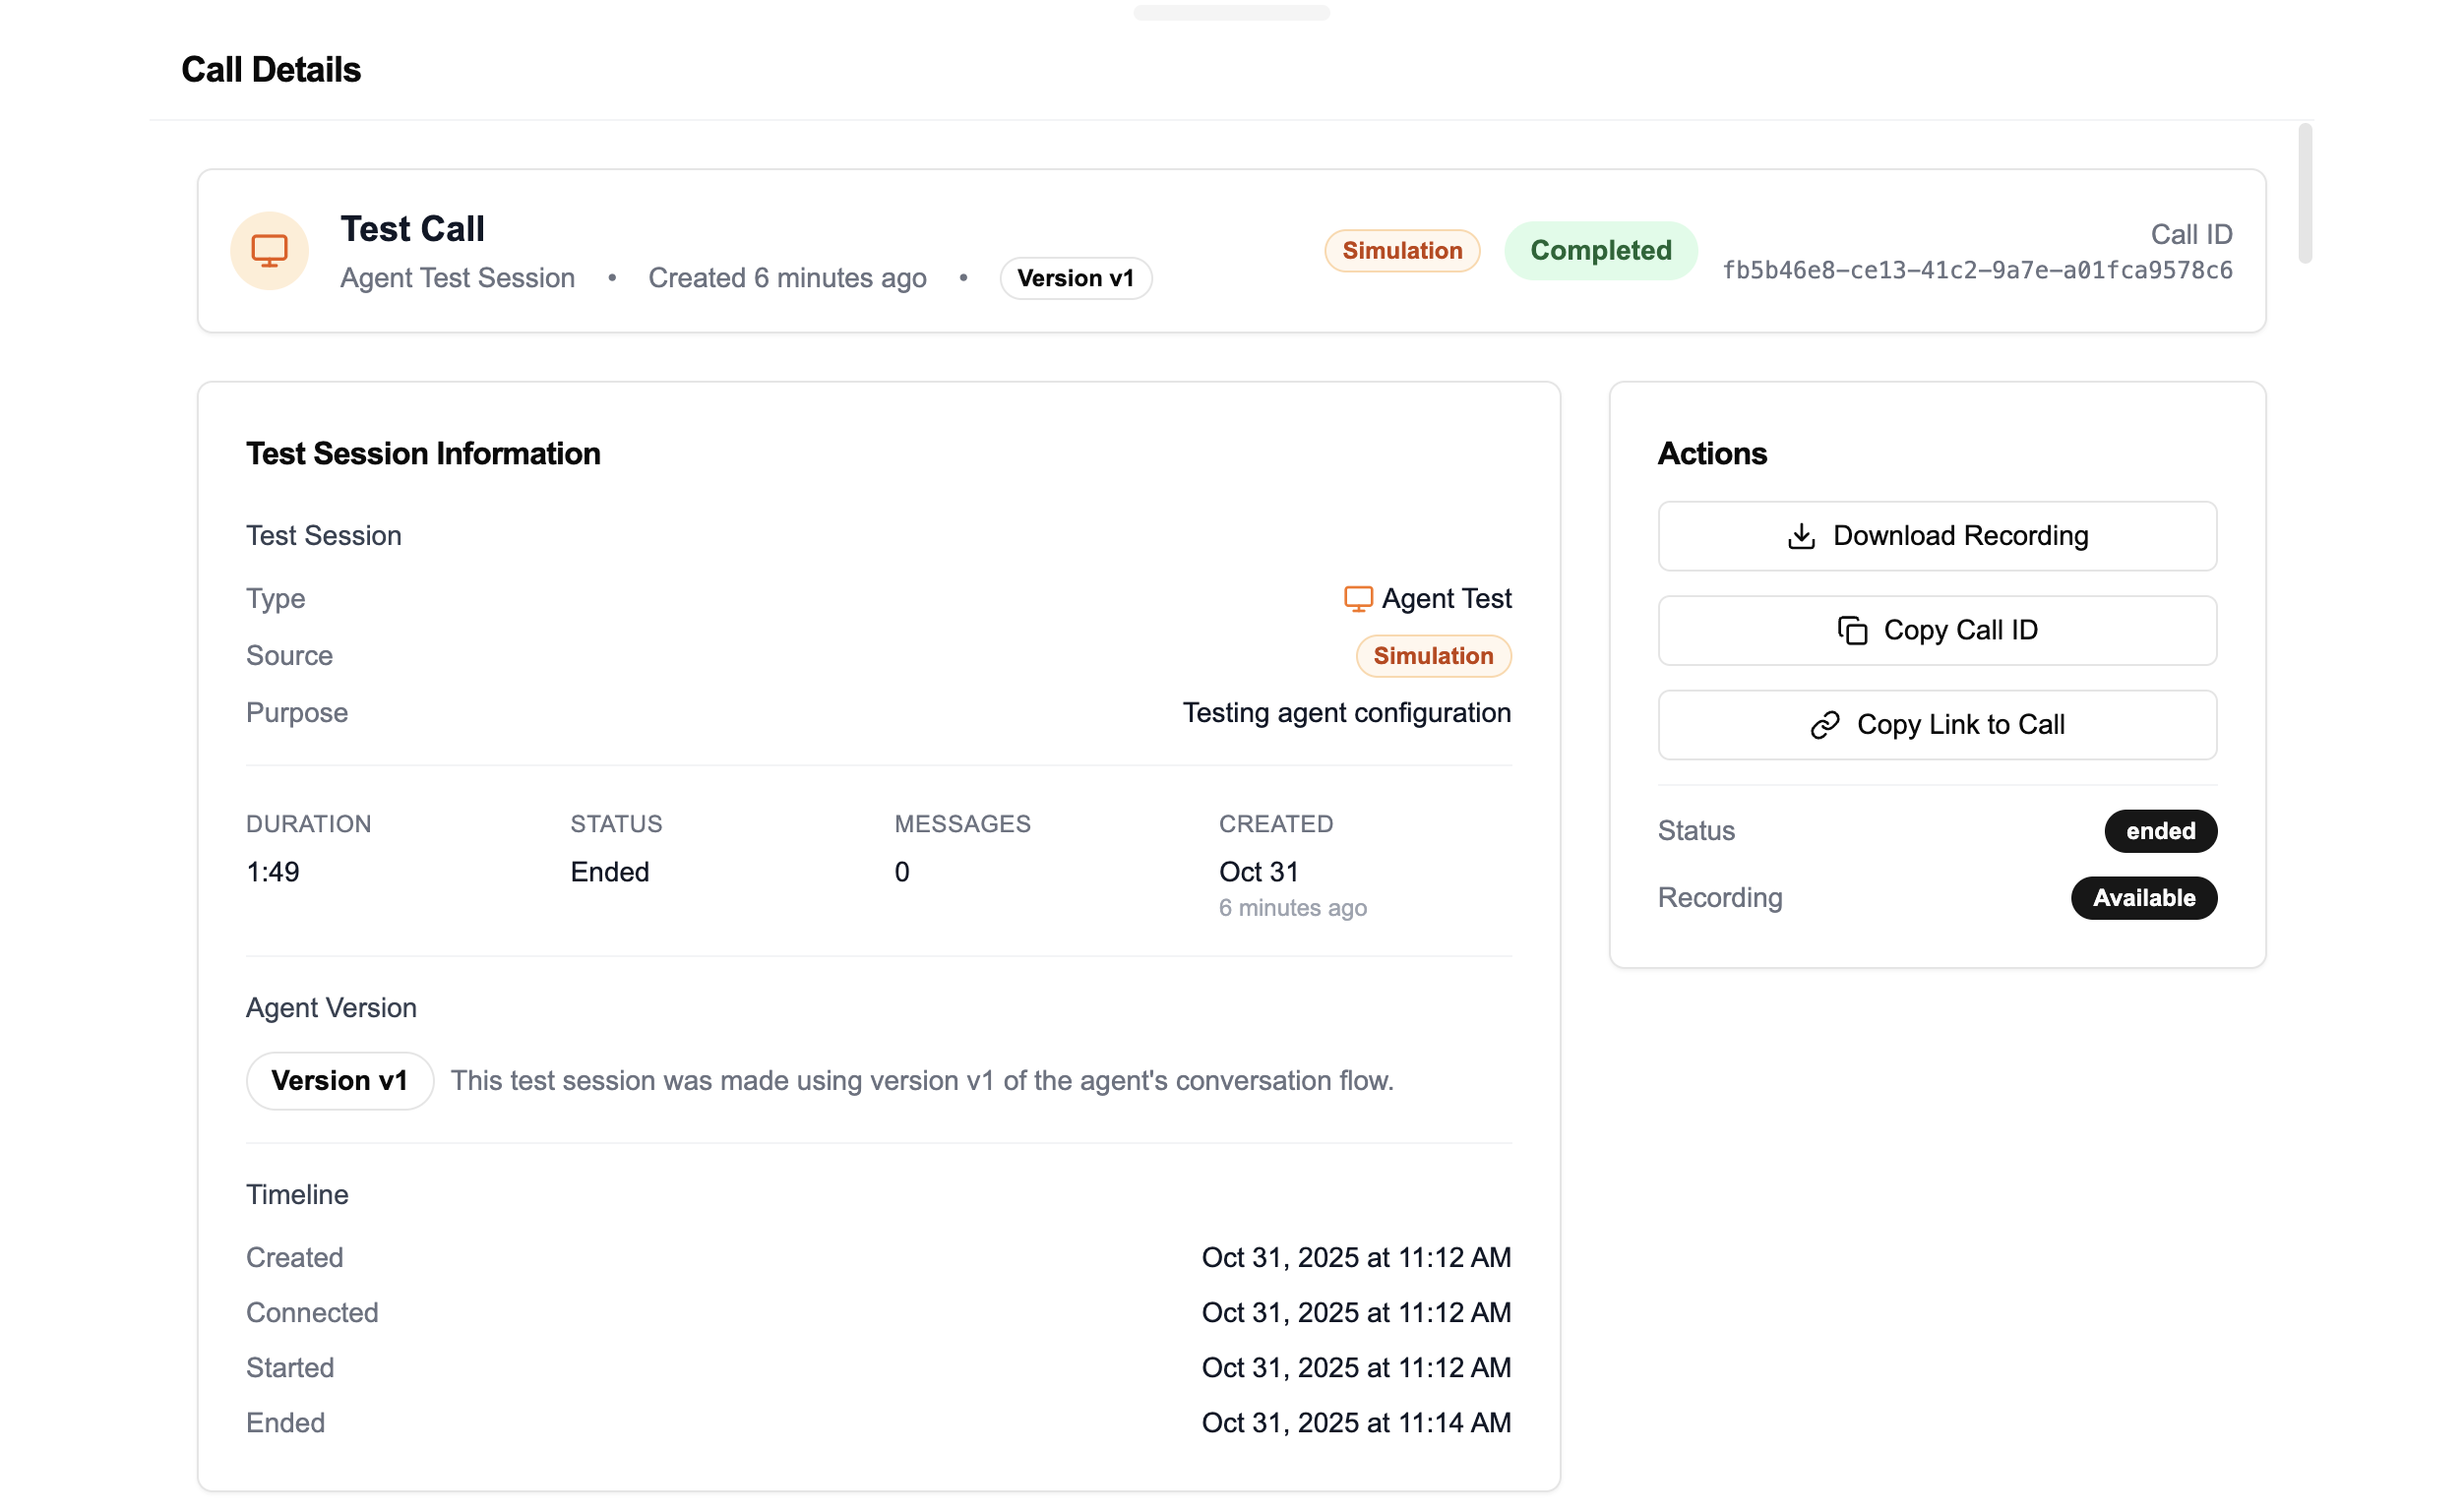Click the black ended status badge
The height and width of the screenshot is (1511, 2464).
click(x=2160, y=831)
